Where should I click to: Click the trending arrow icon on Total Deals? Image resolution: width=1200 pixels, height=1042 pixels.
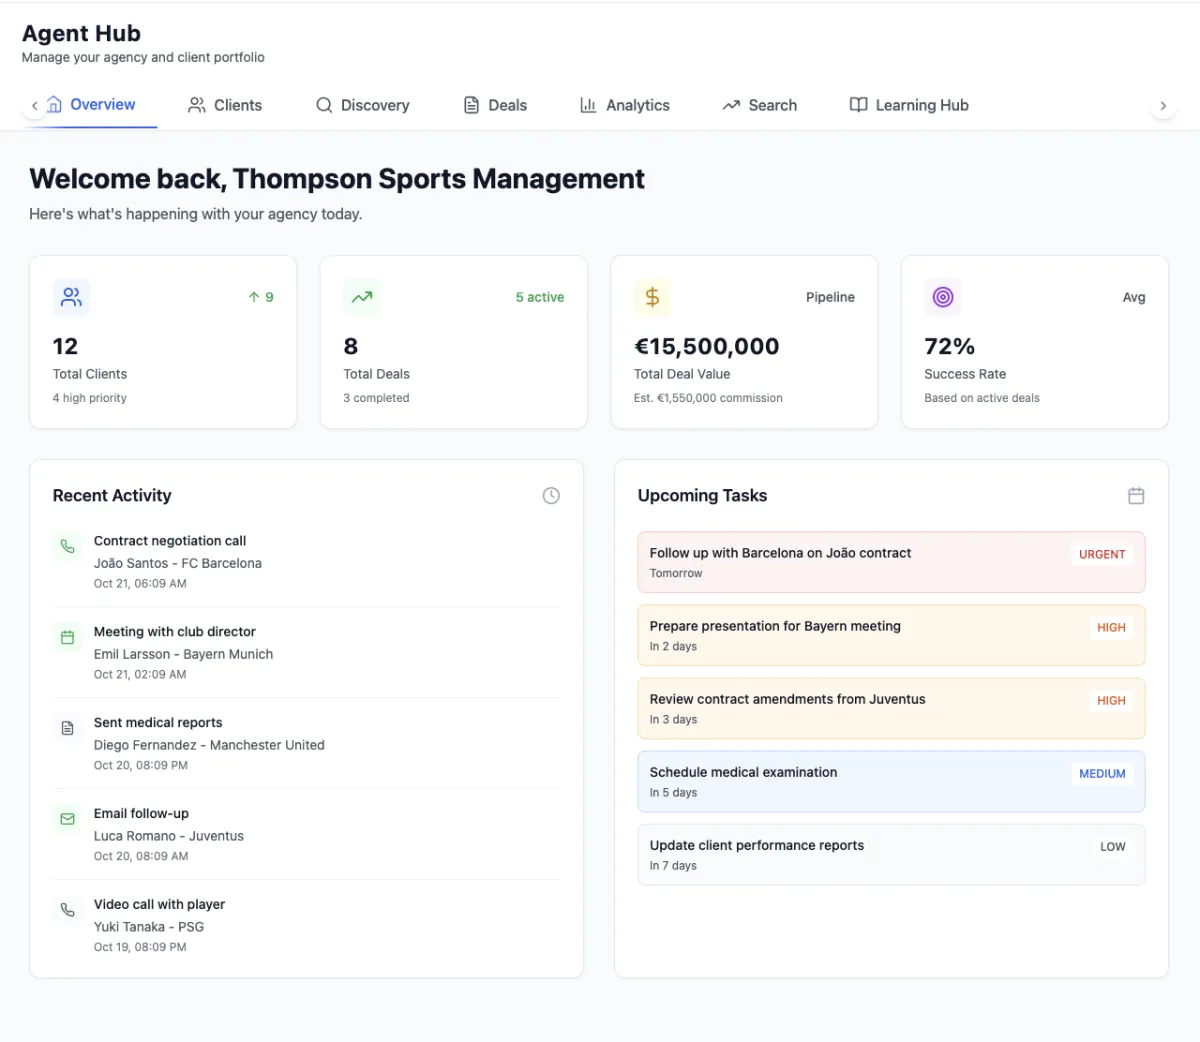click(362, 297)
